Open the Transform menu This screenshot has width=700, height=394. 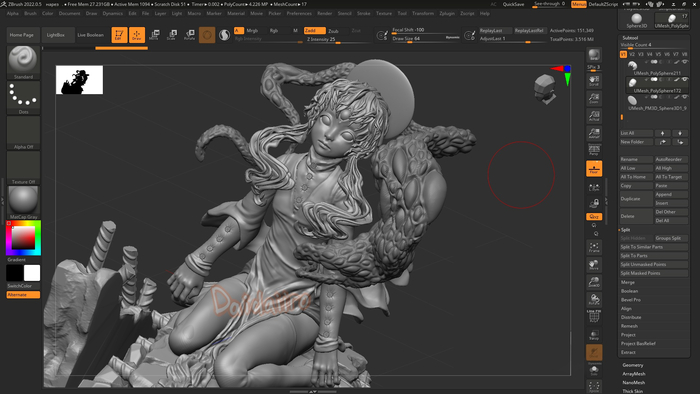[x=422, y=13]
